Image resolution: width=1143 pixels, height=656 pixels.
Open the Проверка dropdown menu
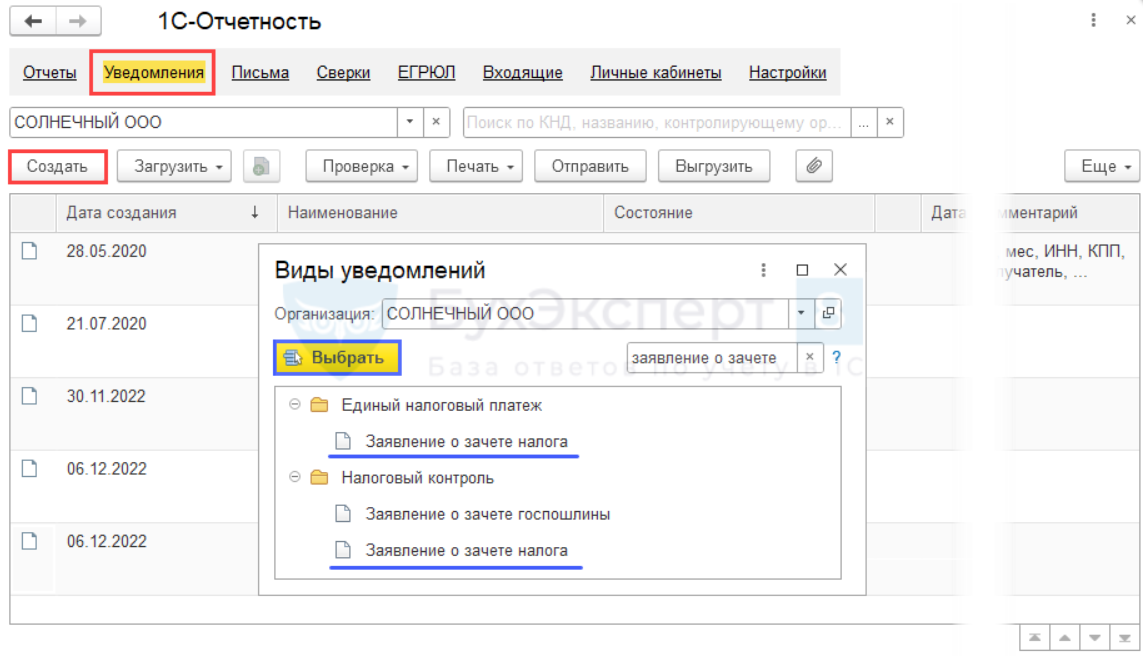click(362, 166)
